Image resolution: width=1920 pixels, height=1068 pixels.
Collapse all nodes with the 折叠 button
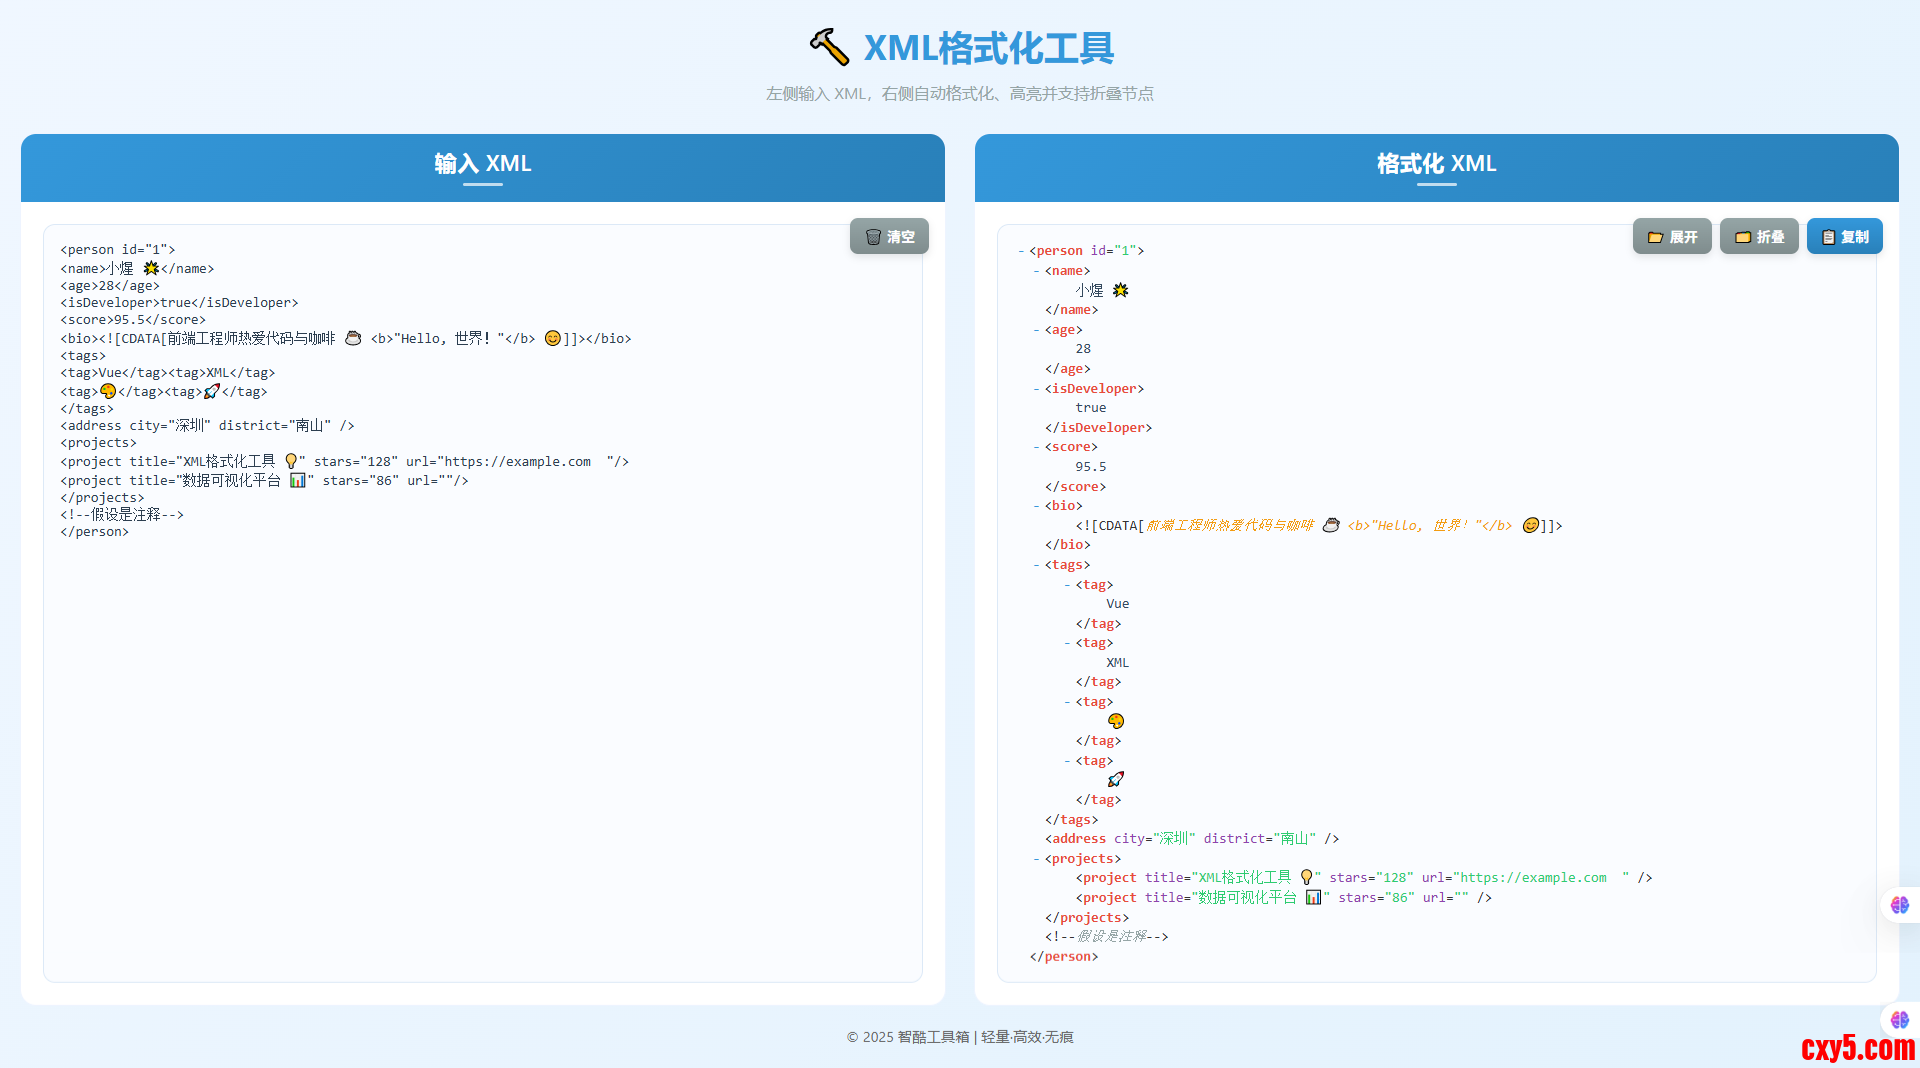(x=1759, y=237)
